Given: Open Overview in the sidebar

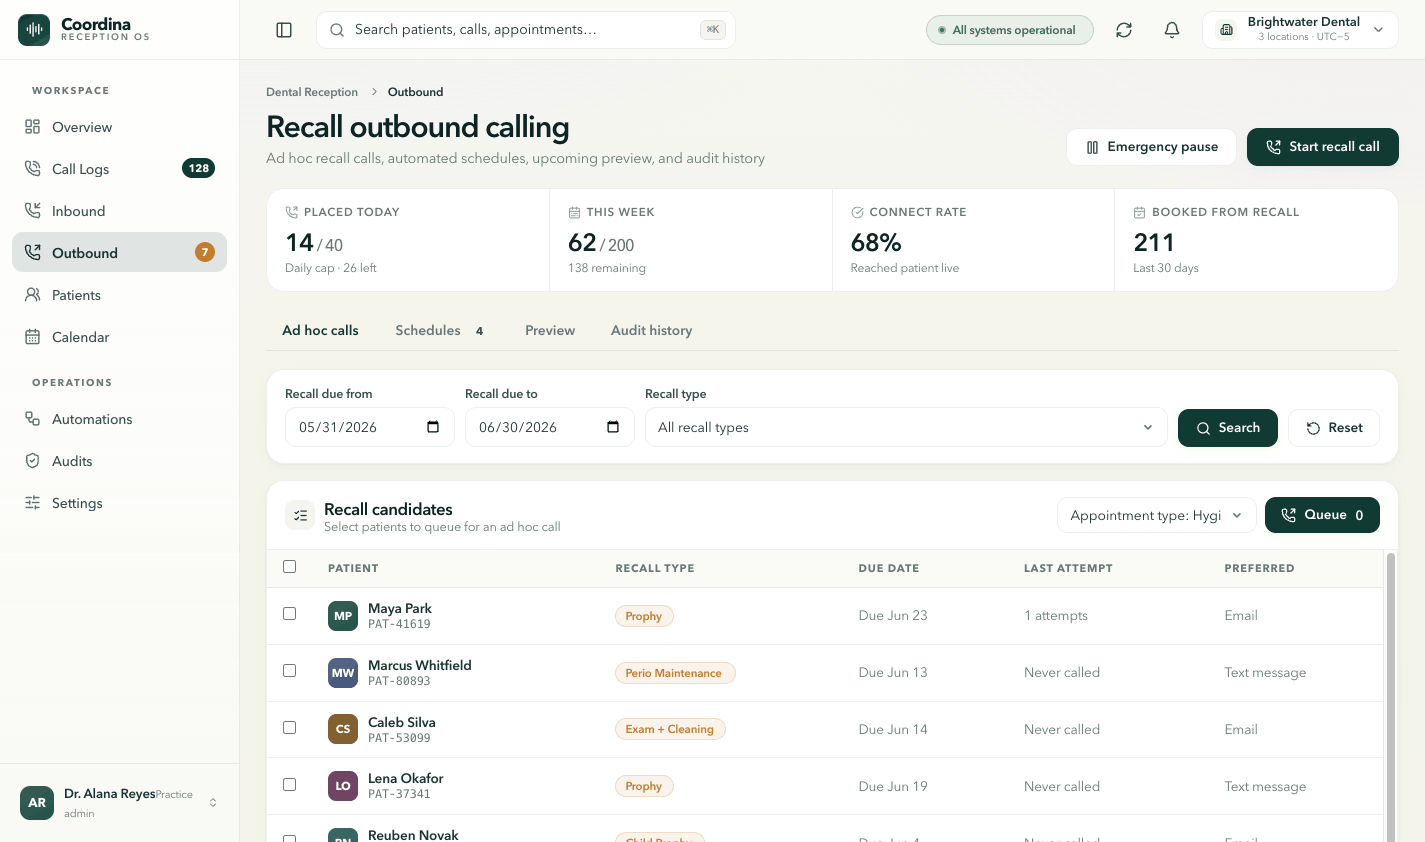Looking at the screenshot, I should click(x=119, y=127).
